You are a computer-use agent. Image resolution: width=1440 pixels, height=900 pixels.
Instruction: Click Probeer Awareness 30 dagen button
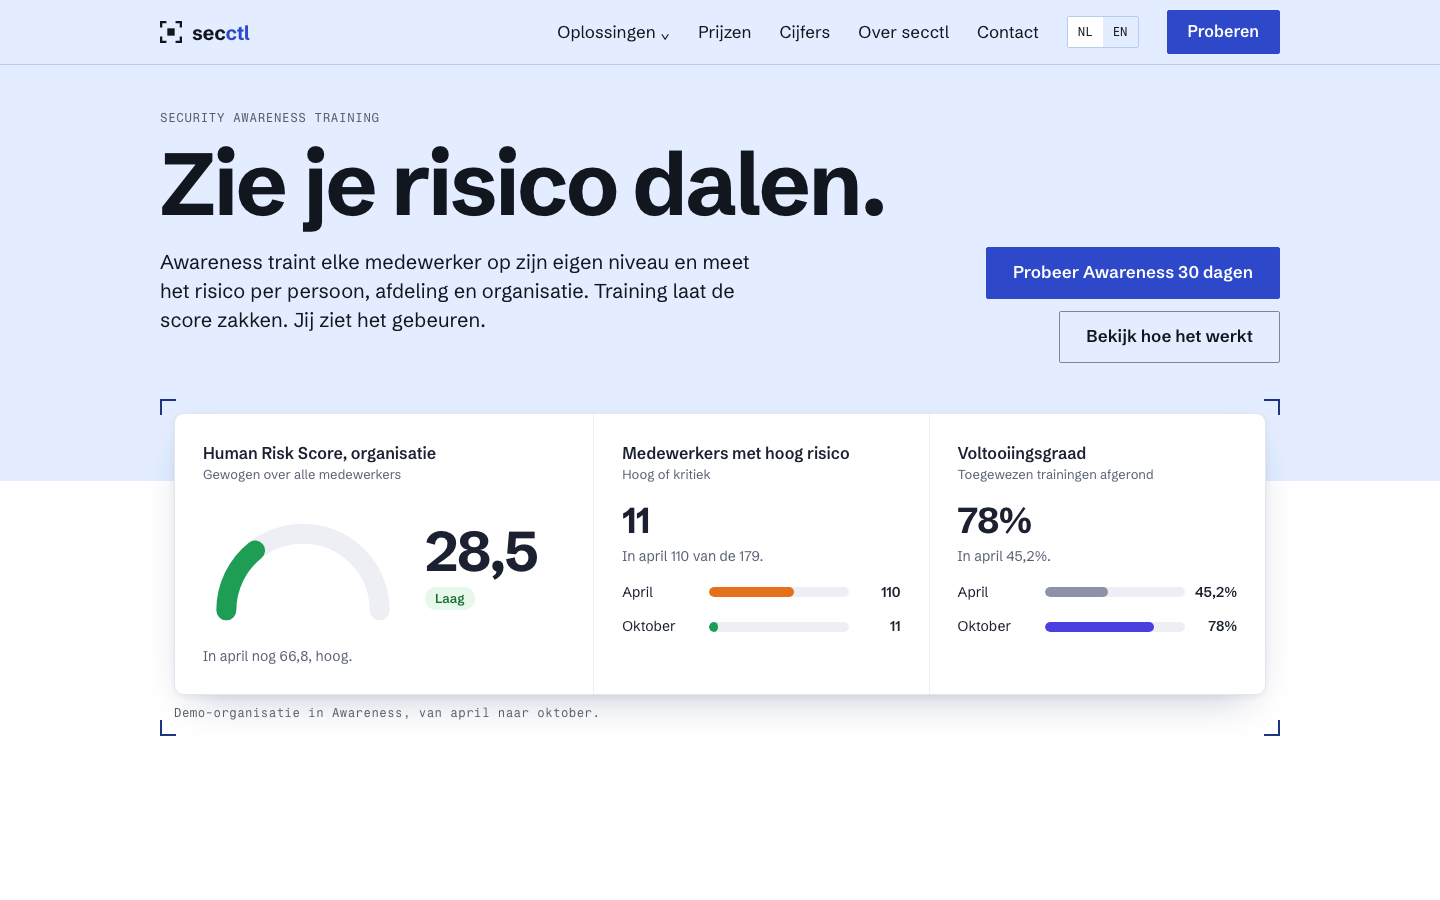click(1133, 273)
